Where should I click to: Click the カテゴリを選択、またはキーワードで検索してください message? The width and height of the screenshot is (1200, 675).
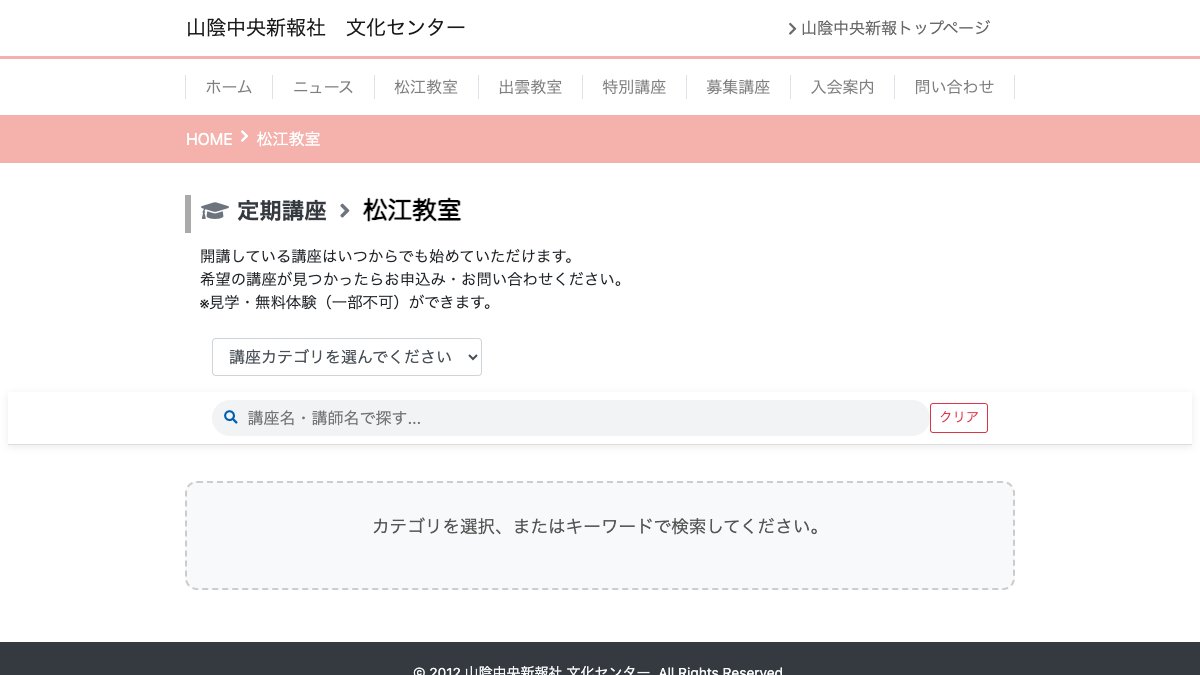coord(600,526)
